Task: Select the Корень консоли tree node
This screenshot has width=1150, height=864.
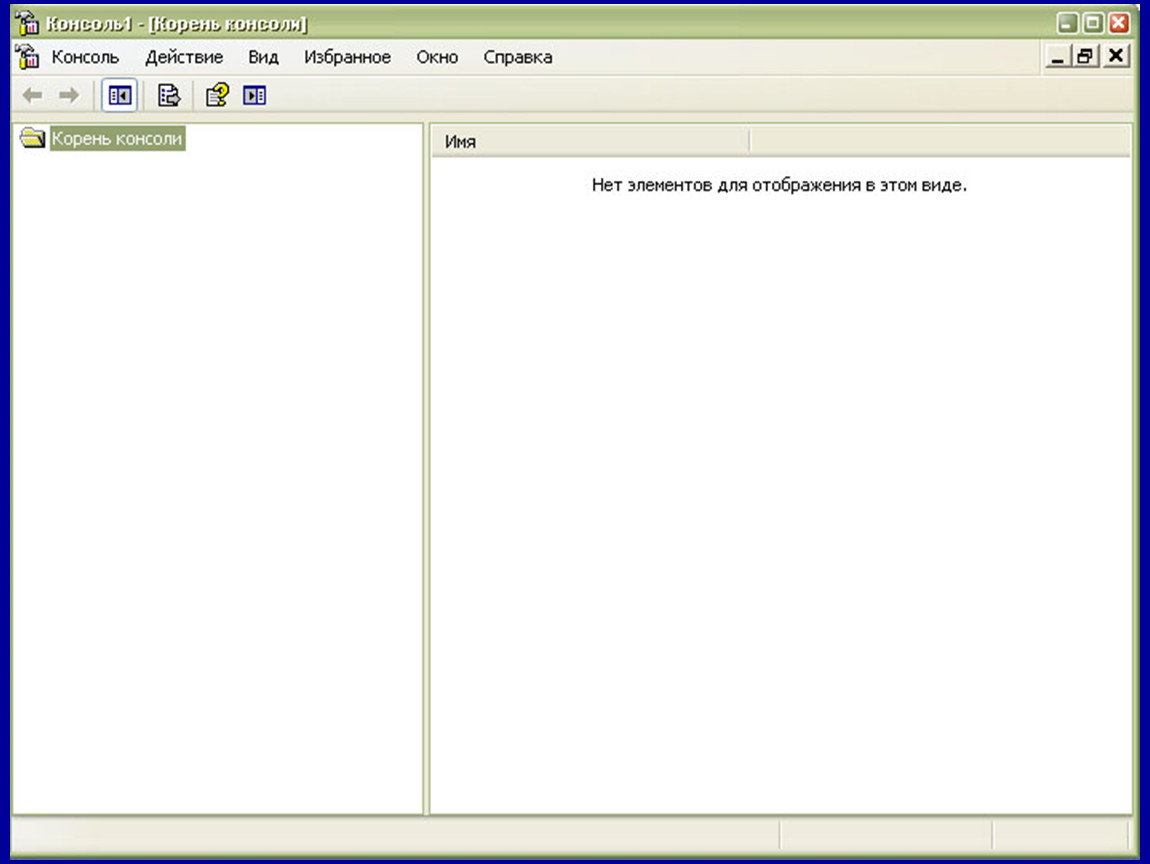Action: (x=117, y=139)
